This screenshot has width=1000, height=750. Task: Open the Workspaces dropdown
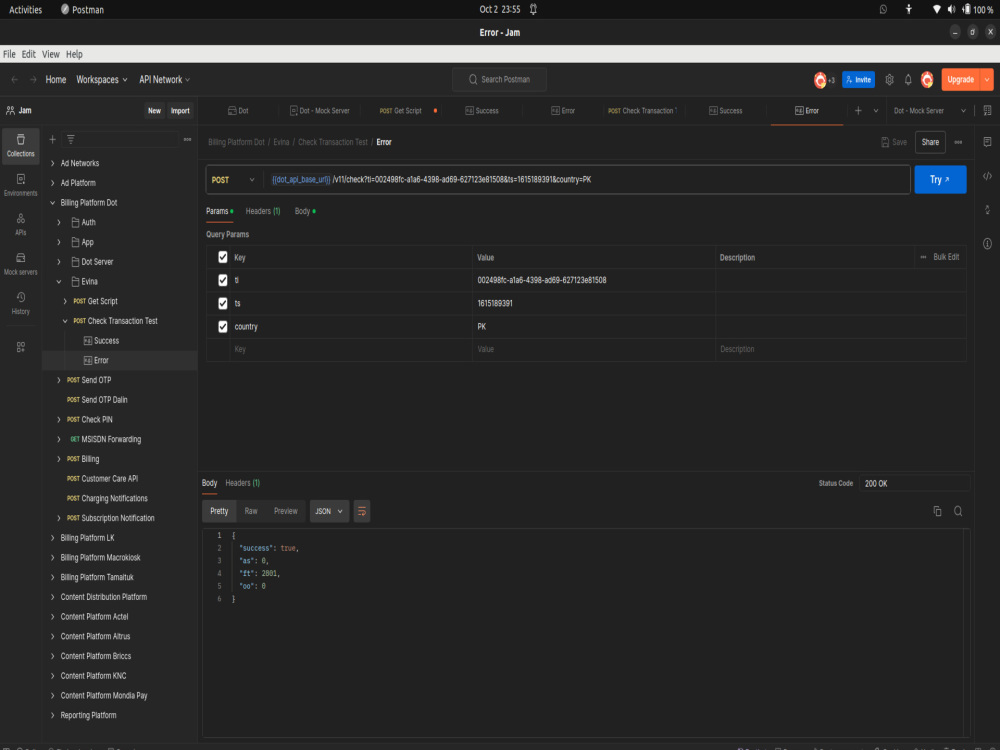point(102,80)
